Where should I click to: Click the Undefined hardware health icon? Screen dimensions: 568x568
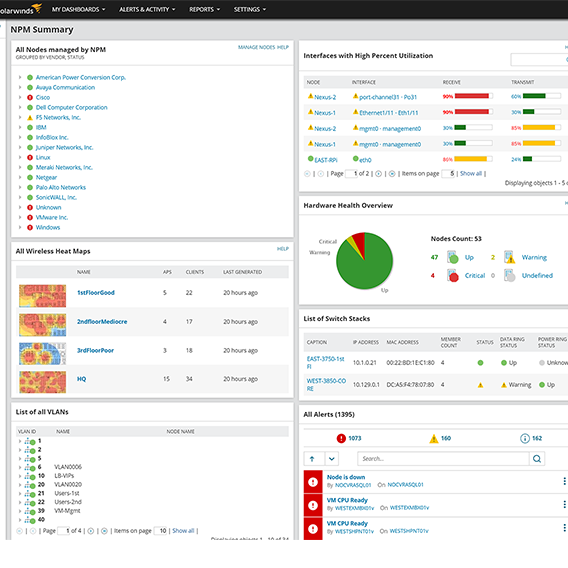[509, 275]
